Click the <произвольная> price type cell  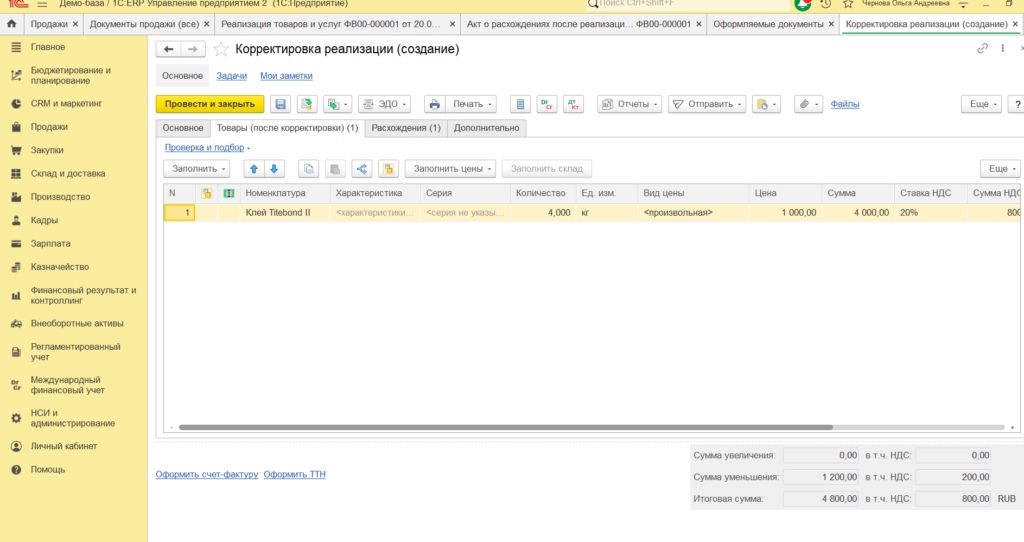click(694, 213)
